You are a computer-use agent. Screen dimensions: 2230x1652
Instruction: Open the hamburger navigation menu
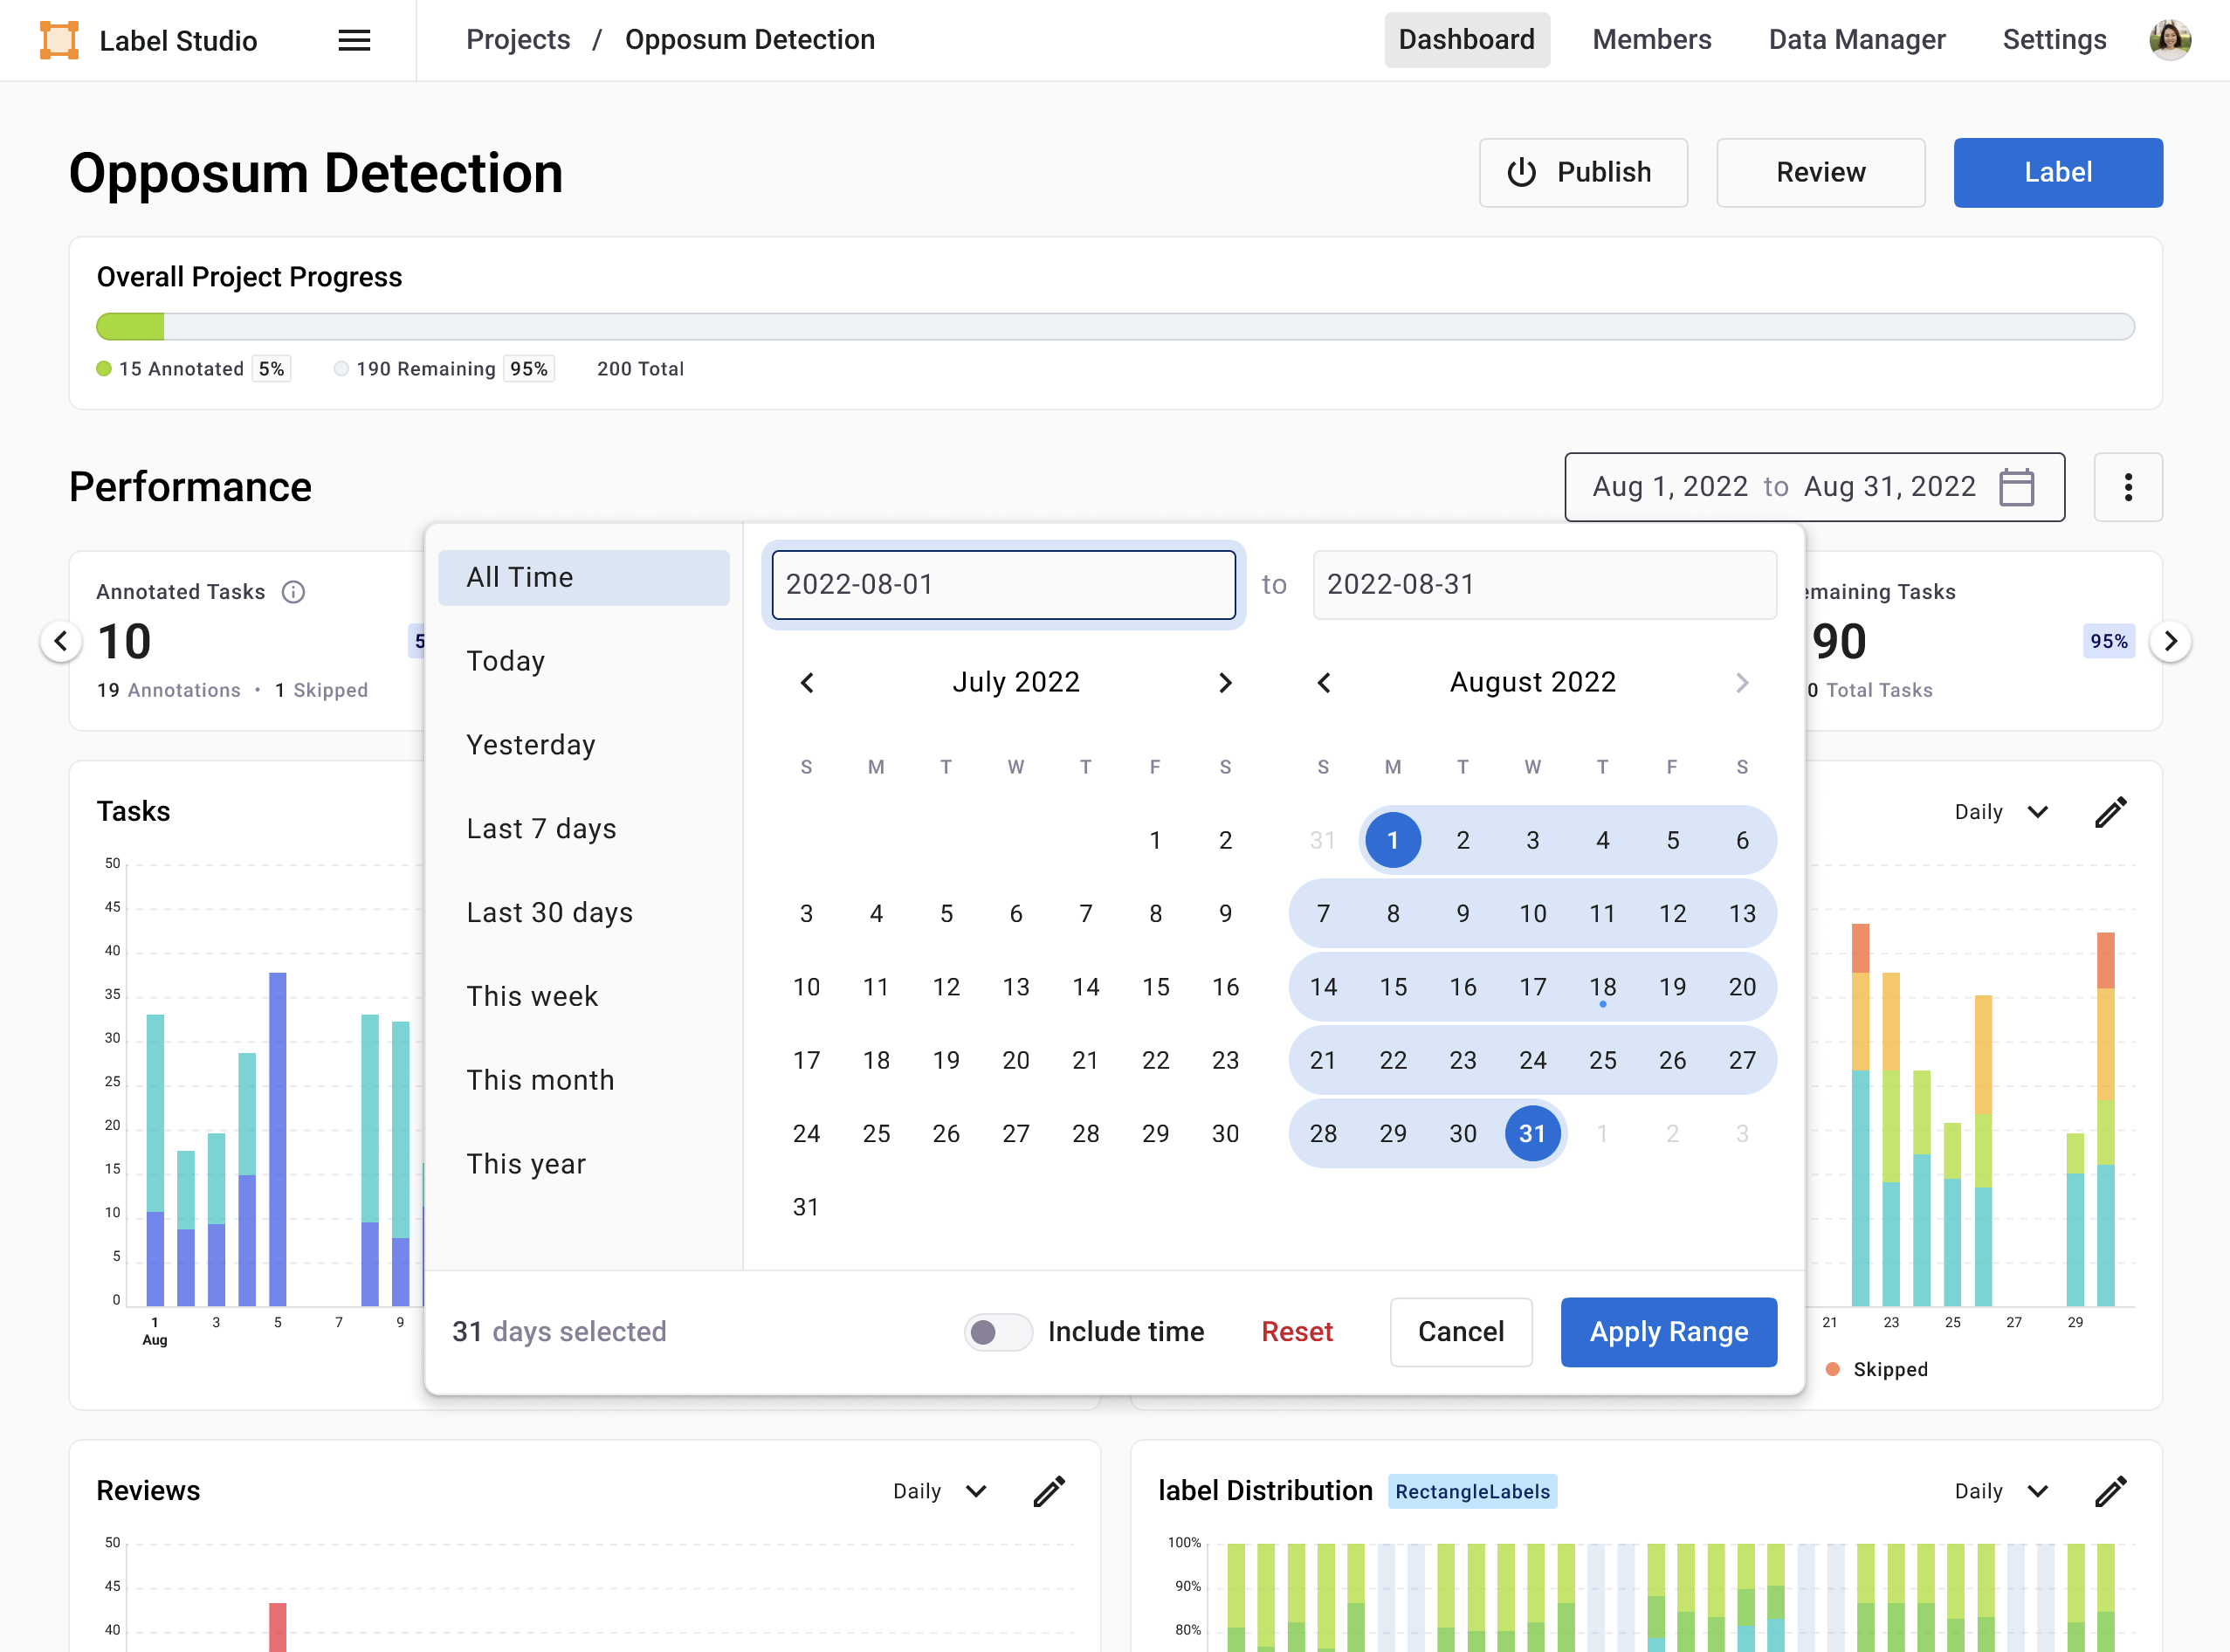[x=354, y=40]
